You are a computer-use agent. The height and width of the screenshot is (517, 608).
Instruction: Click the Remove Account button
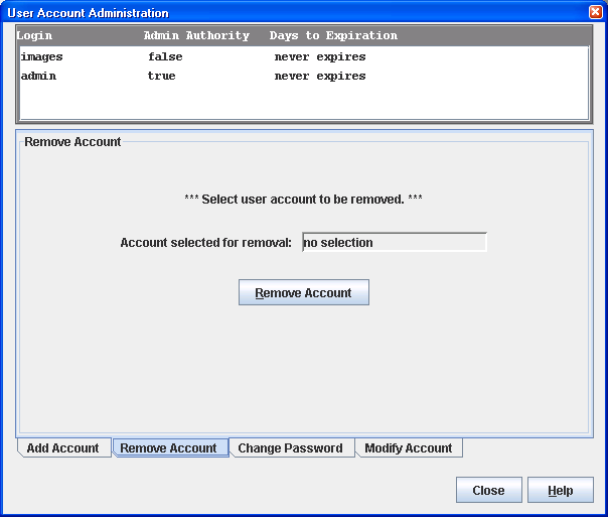pos(304,292)
